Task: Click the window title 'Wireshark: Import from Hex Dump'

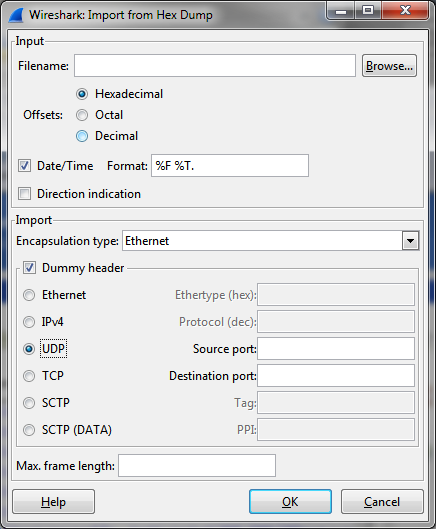Action: coord(121,15)
